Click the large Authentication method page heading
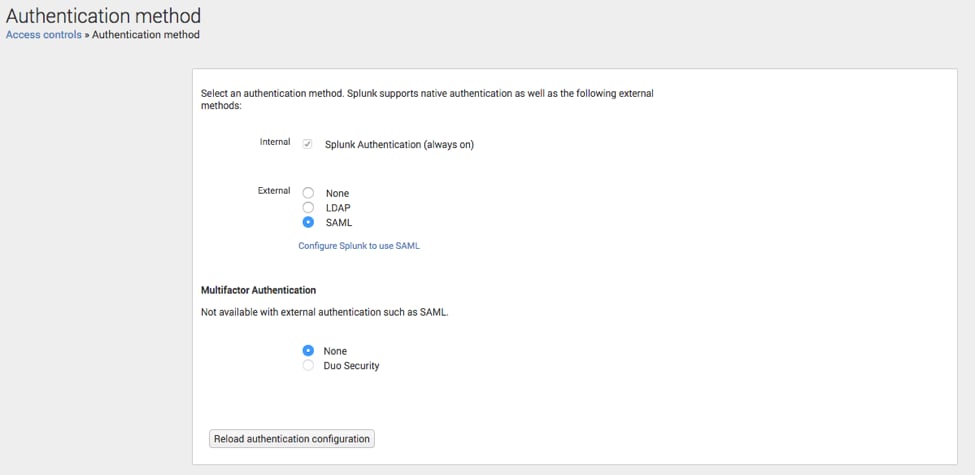Image resolution: width=975 pixels, height=475 pixels. click(x=103, y=15)
